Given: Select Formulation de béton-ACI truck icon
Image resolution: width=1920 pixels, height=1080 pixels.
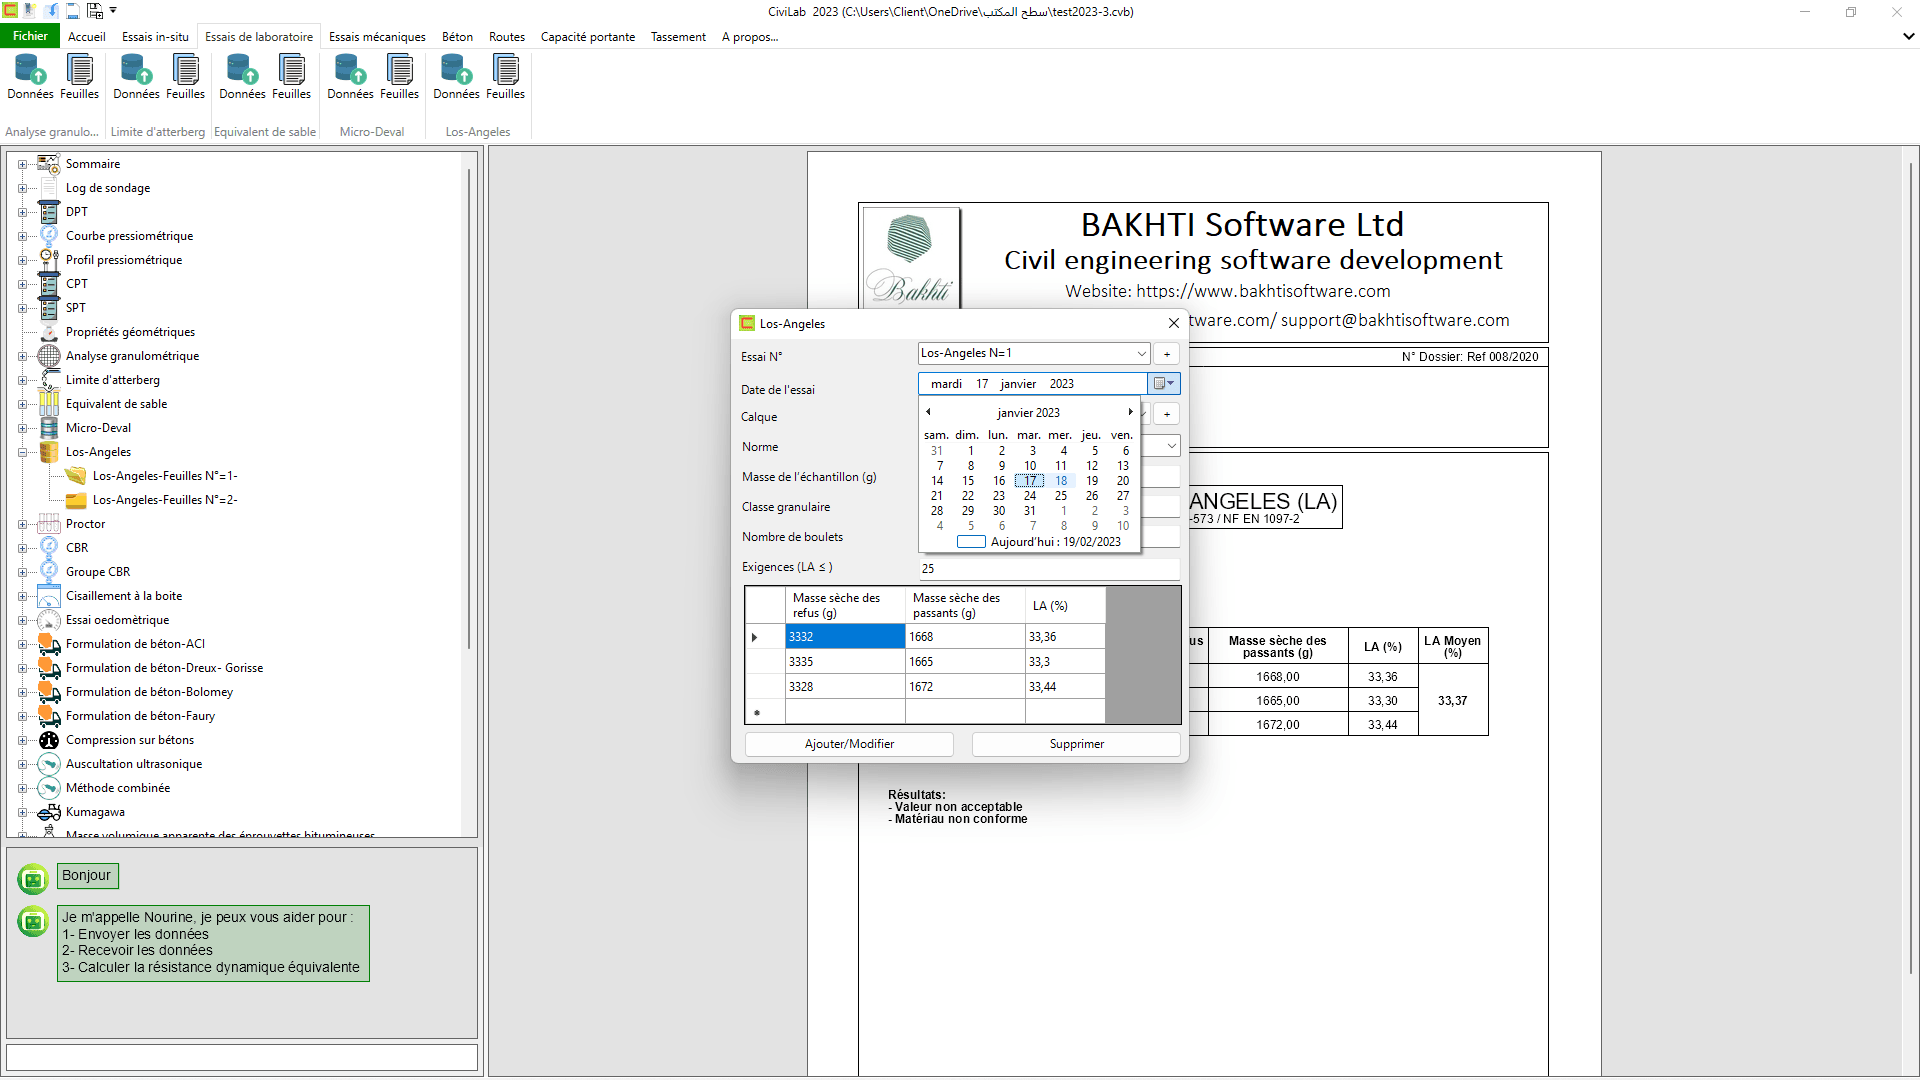Looking at the screenshot, I should (x=49, y=643).
